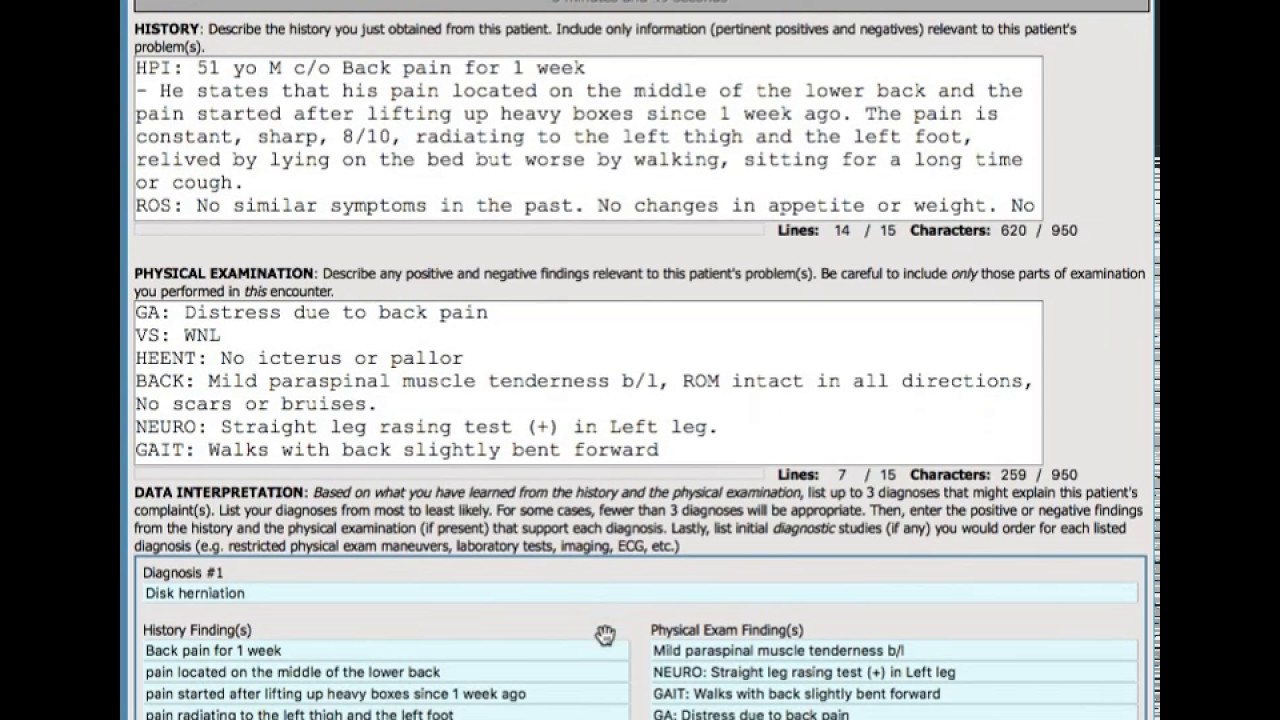The width and height of the screenshot is (1280, 720).
Task: Click the horizontal scrollbar under History text box
Action: pos(449,229)
